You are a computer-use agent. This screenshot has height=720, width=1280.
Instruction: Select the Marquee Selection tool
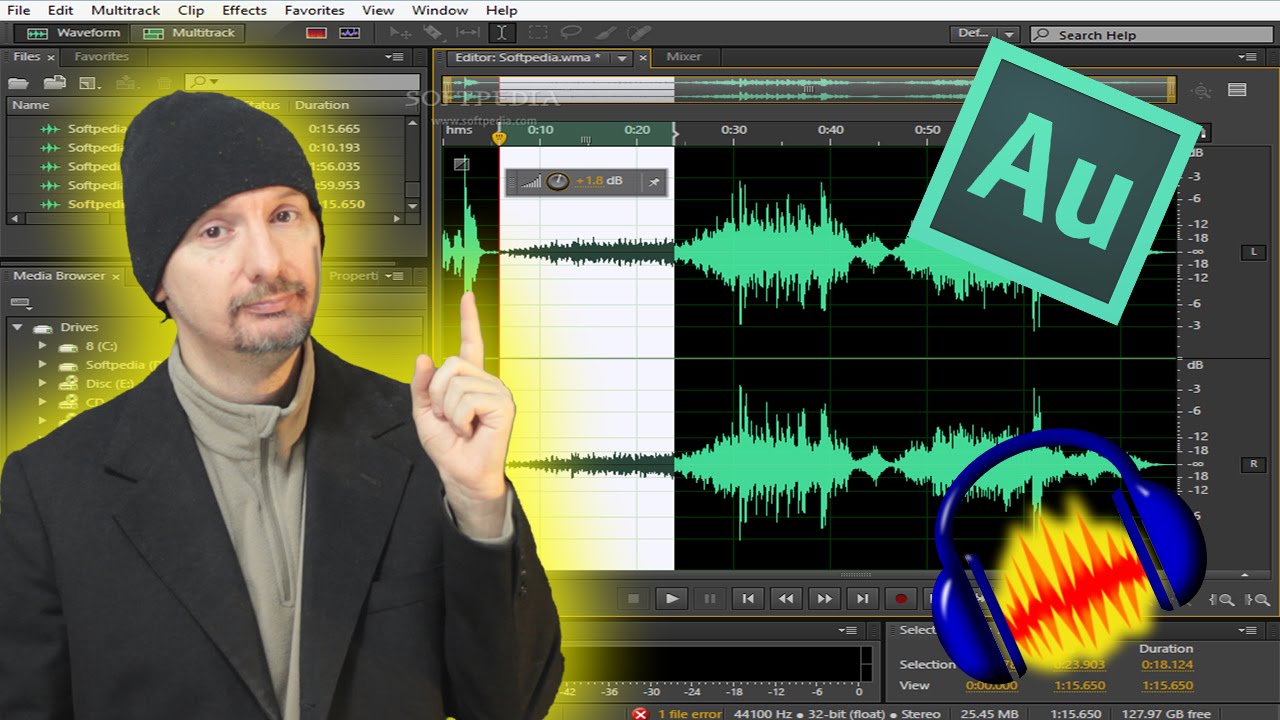[538, 33]
